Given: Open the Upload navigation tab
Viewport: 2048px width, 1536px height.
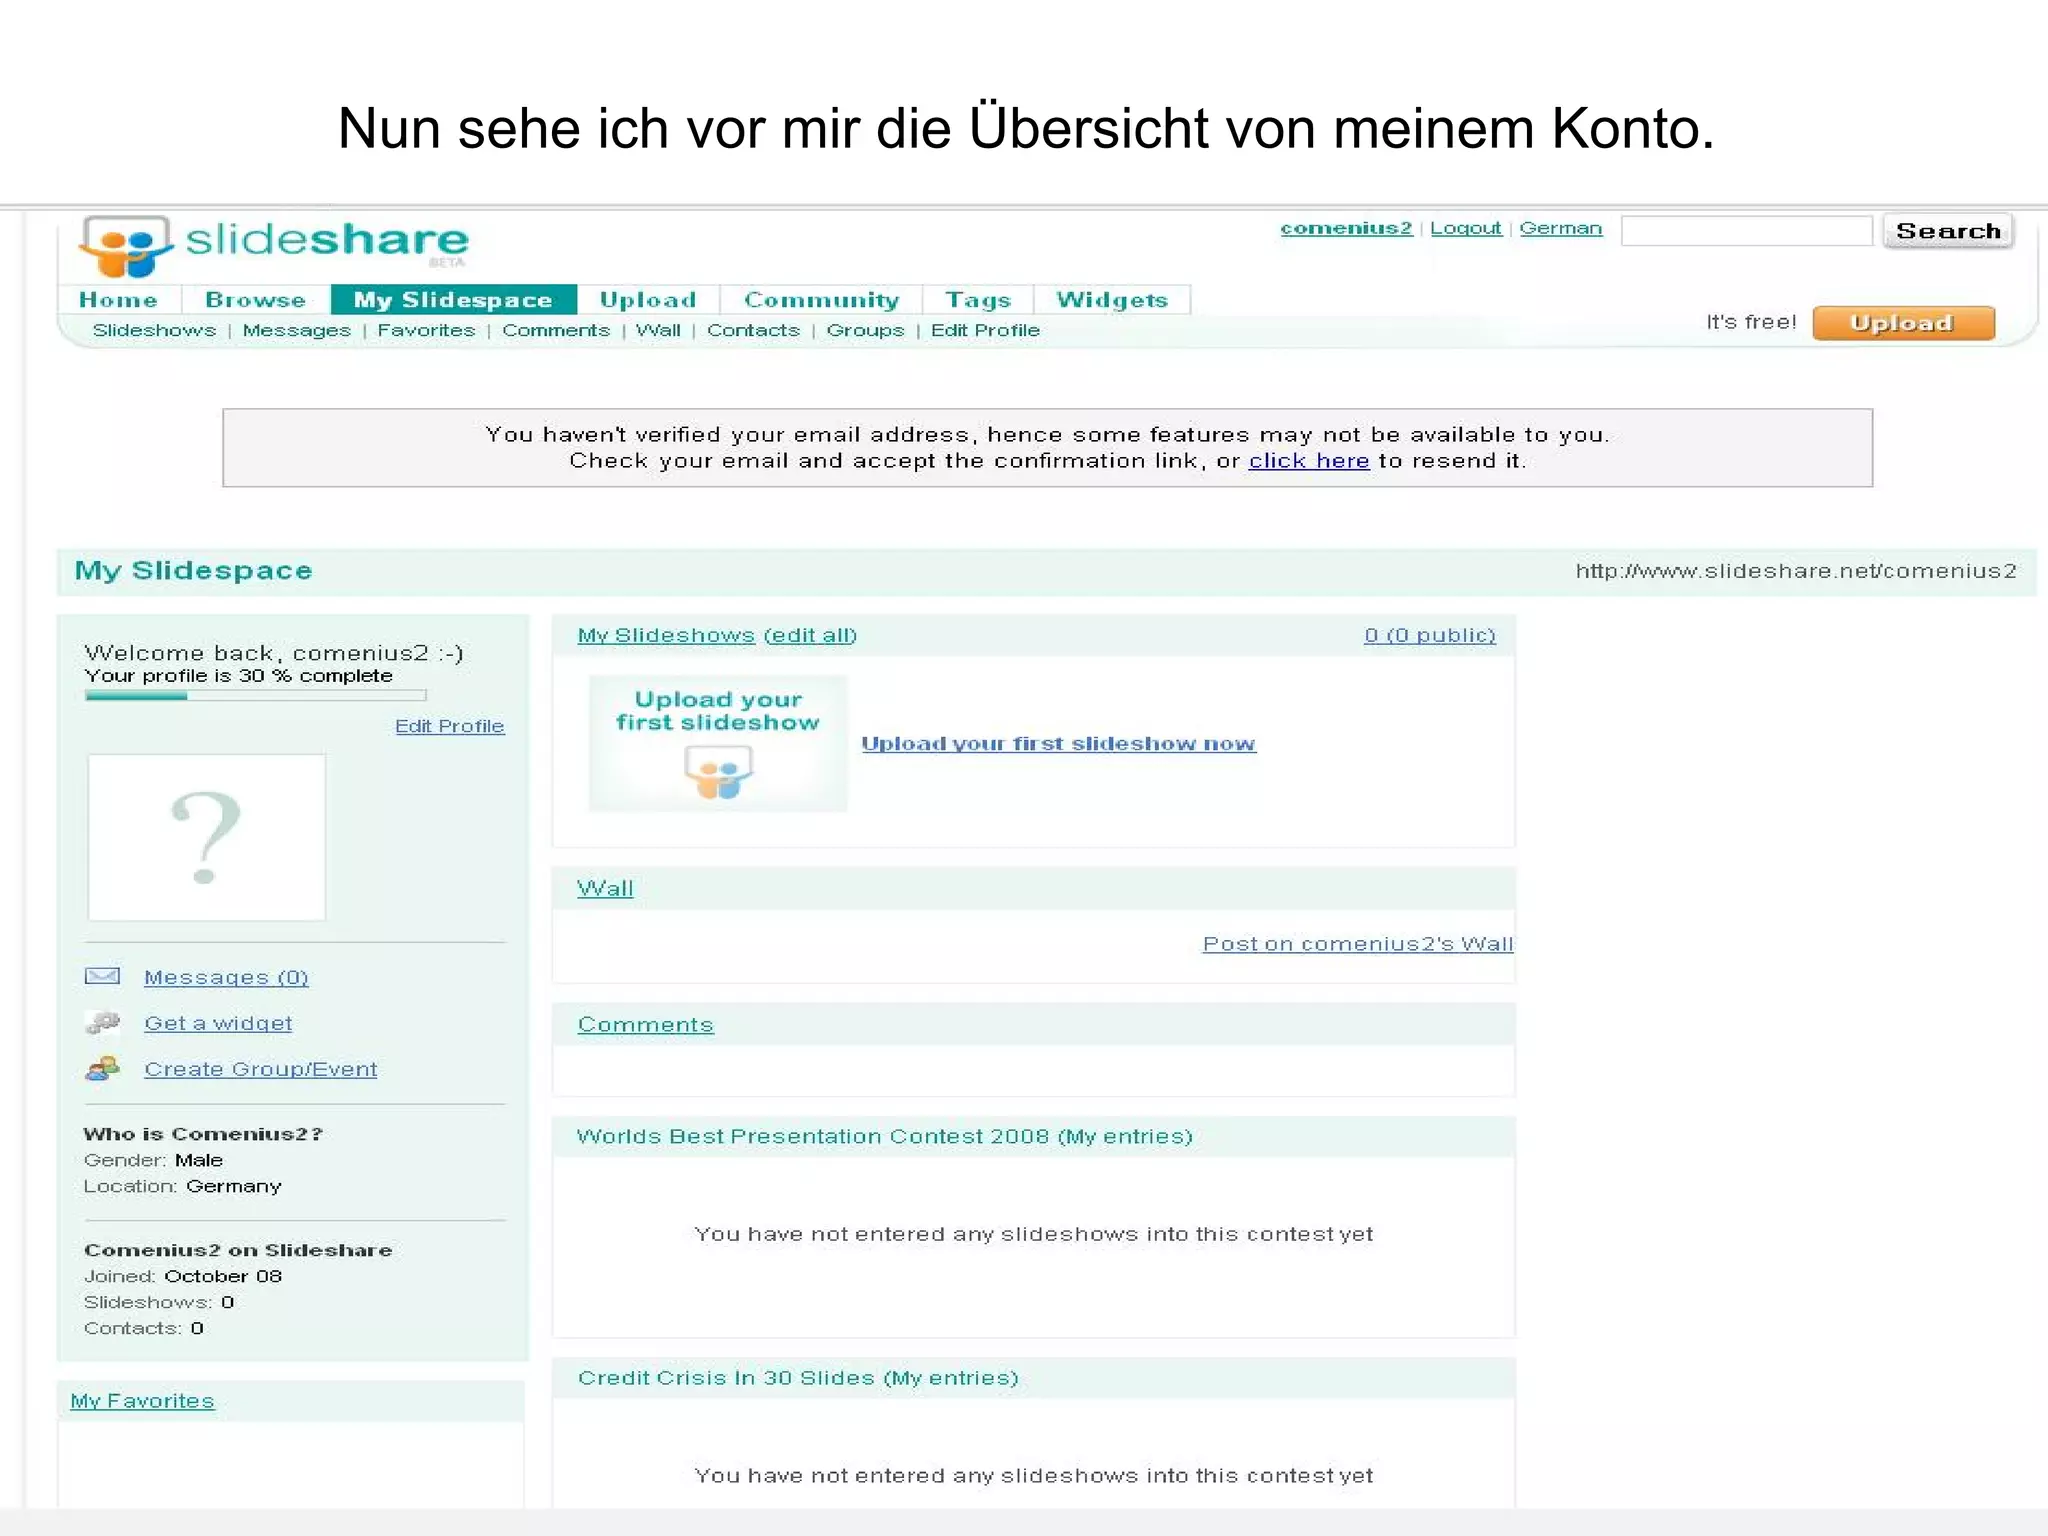Looking at the screenshot, I should tap(648, 300).
